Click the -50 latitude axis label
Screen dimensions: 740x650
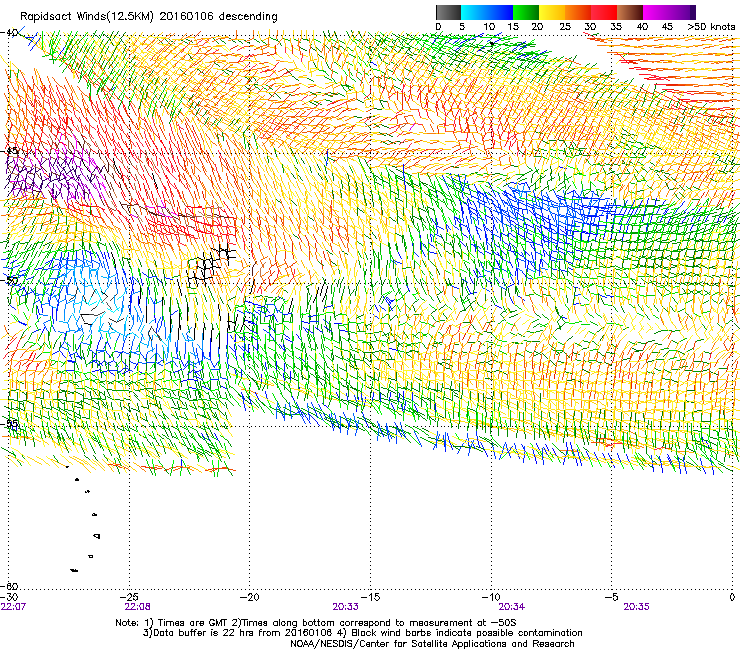9,281
